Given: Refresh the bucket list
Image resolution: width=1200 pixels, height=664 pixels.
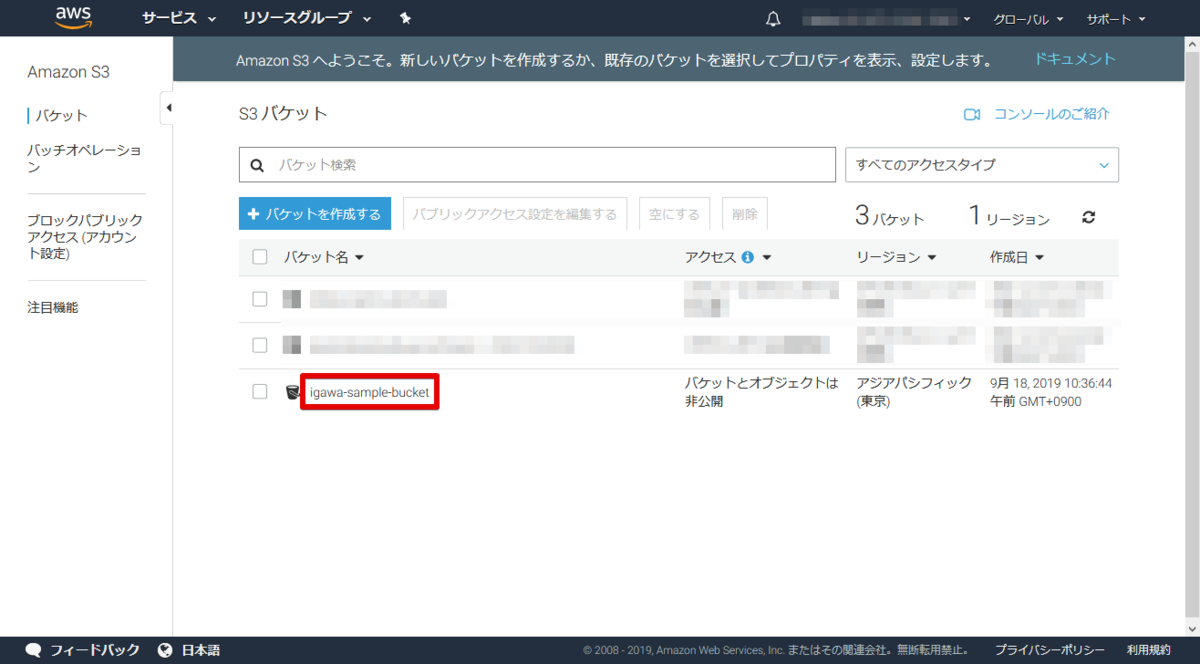Looking at the screenshot, I should click(1089, 217).
